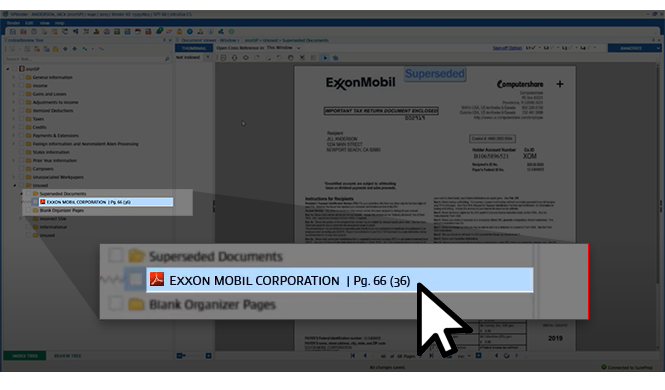Select the pointer arrow tool in viewer toolbar

click(x=324, y=58)
